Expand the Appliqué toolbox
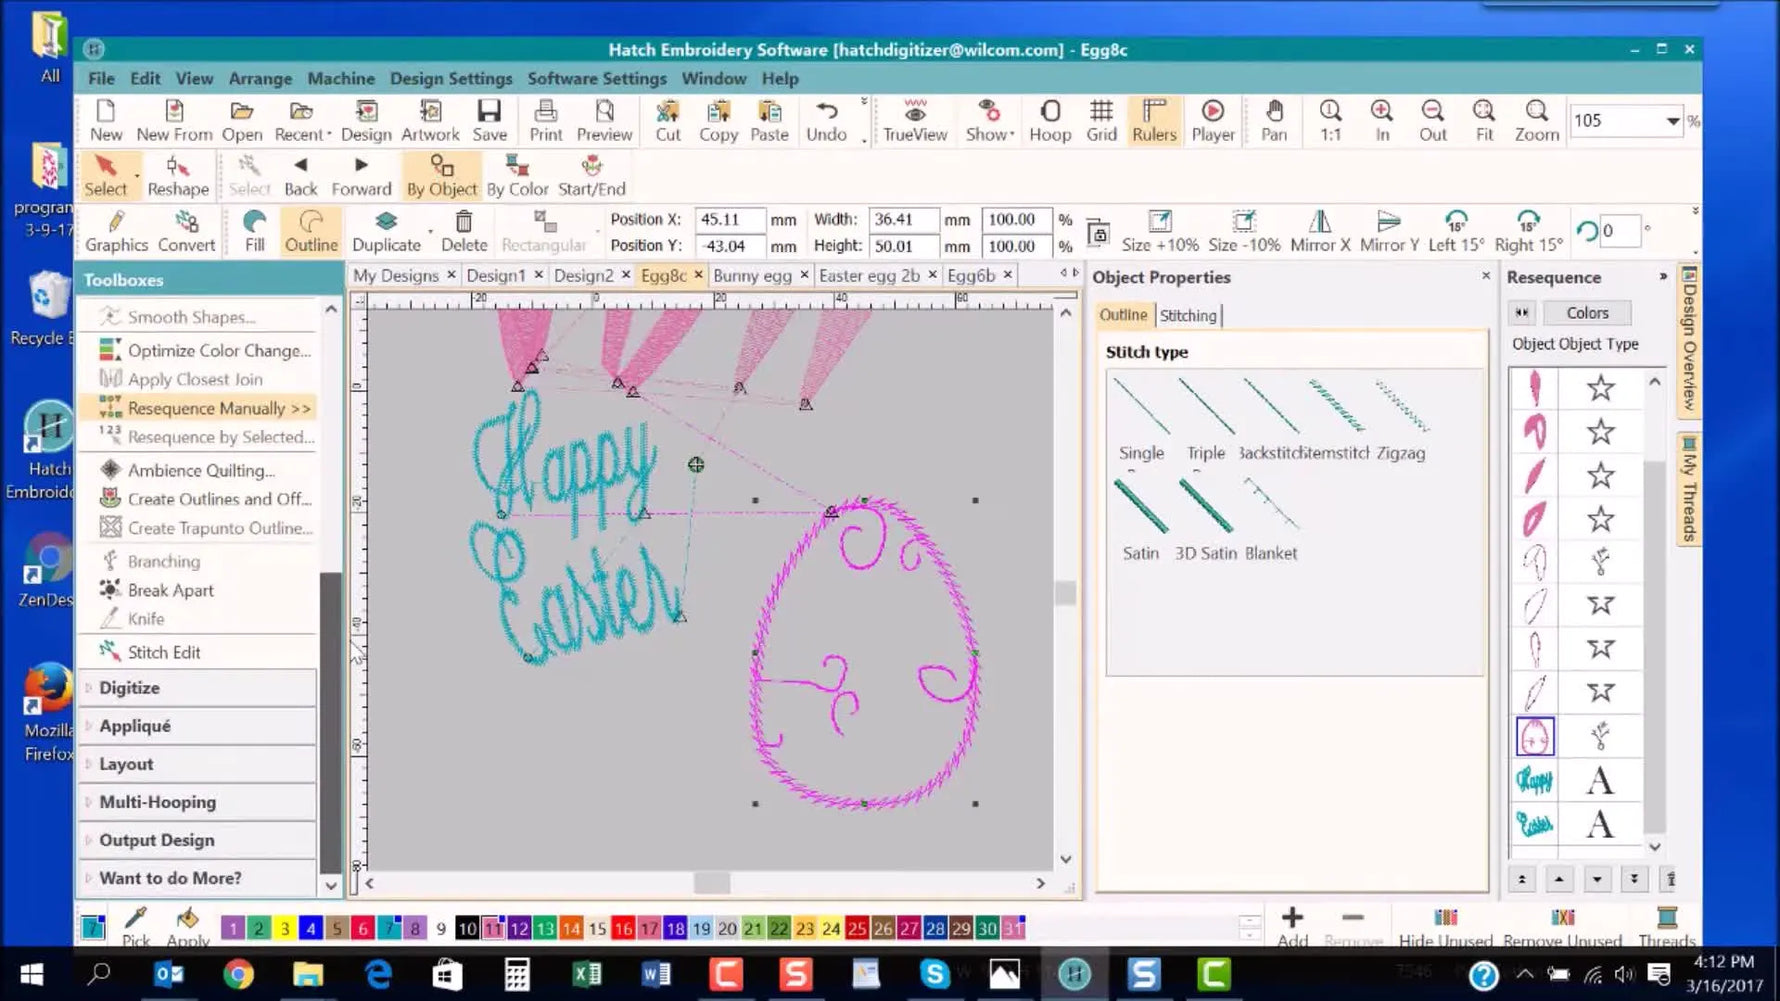This screenshot has height=1001, width=1780. 197,726
